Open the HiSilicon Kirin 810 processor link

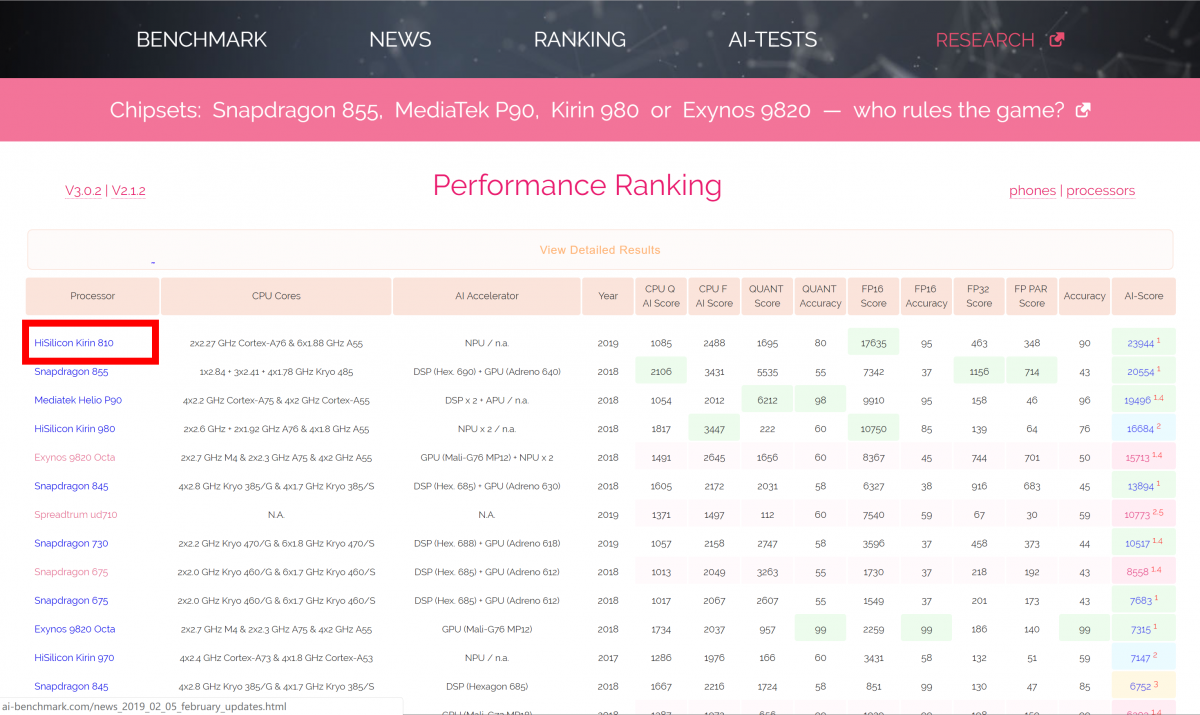click(x=74, y=343)
